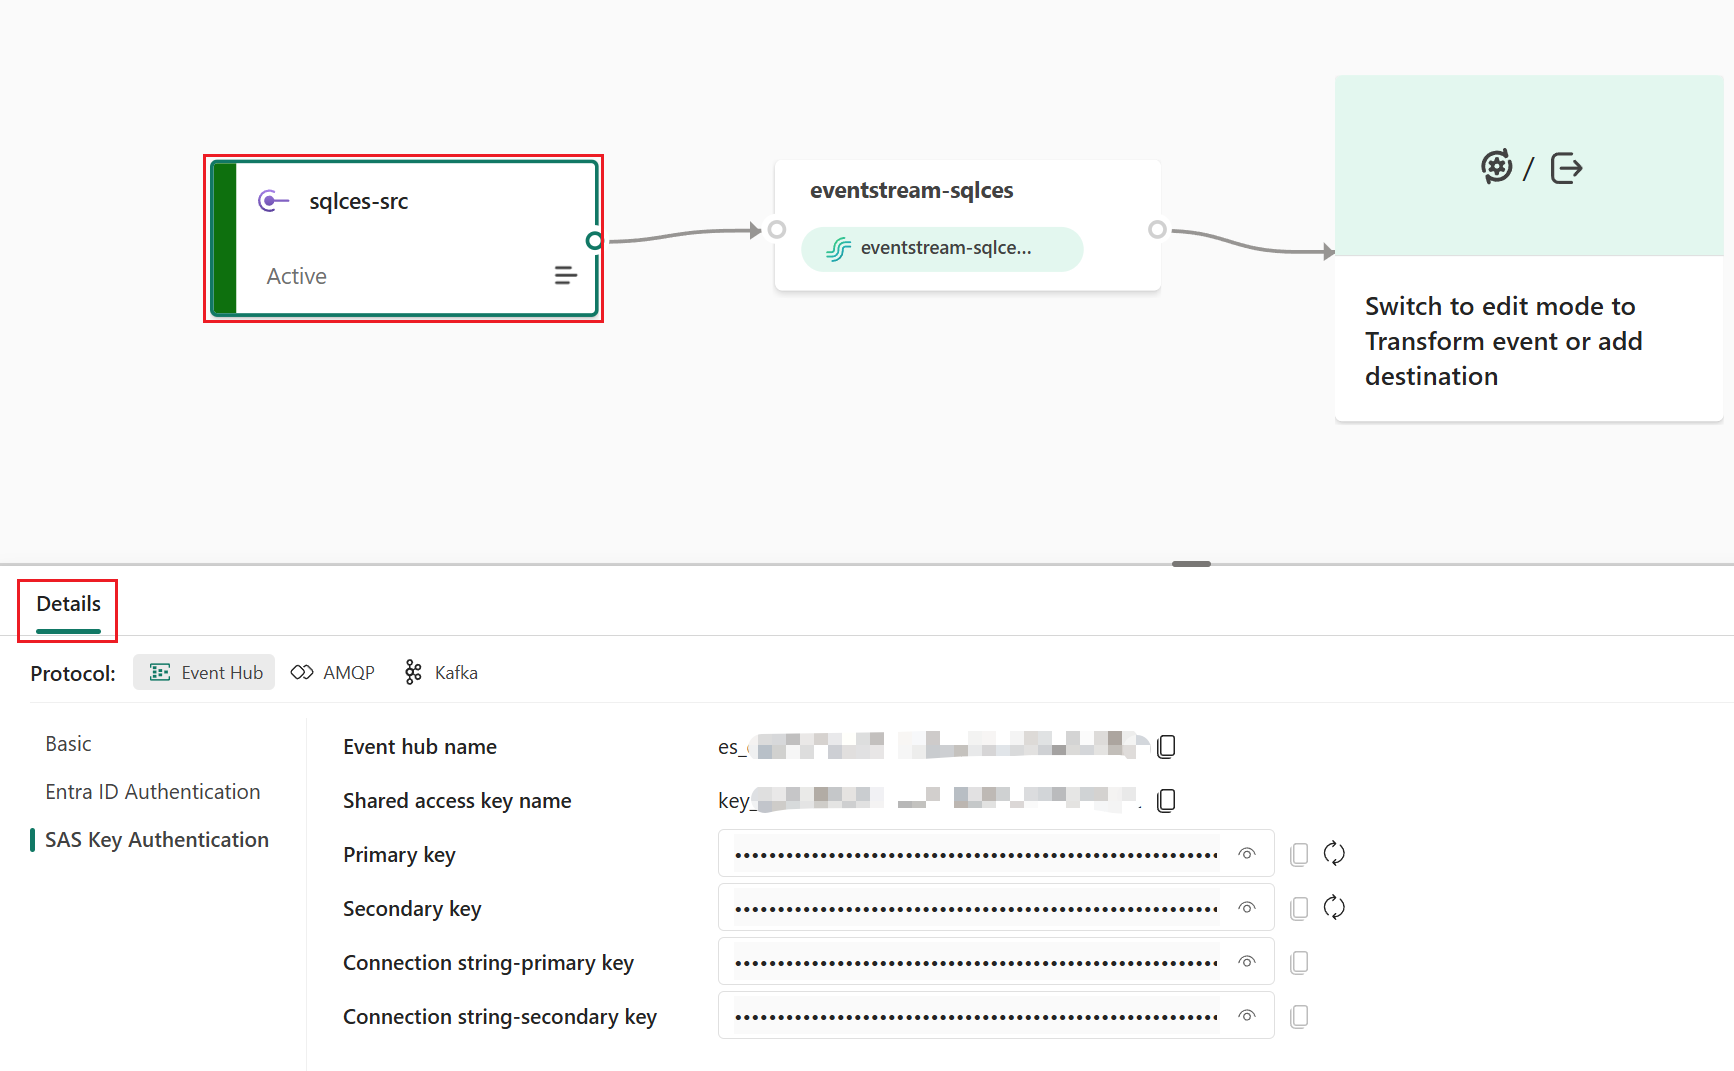This screenshot has width=1734, height=1071.
Task: Copy the Primary key to clipboard
Action: [x=1298, y=853]
